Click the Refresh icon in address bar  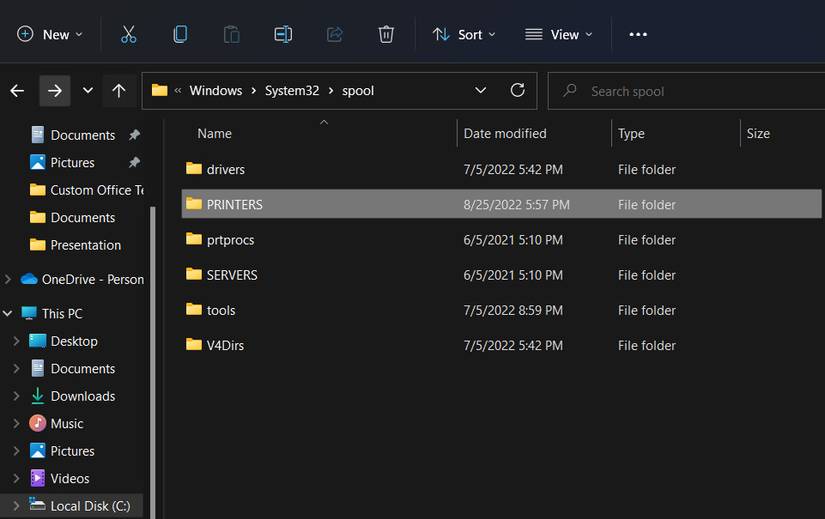(x=517, y=90)
